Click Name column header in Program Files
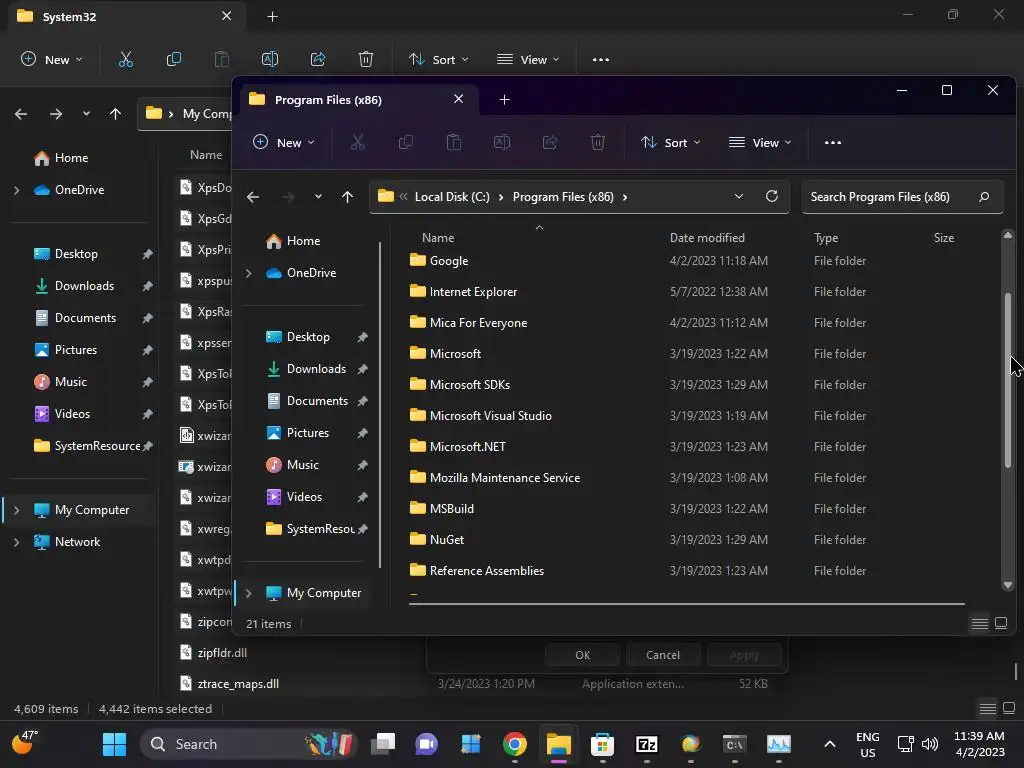 click(x=438, y=238)
